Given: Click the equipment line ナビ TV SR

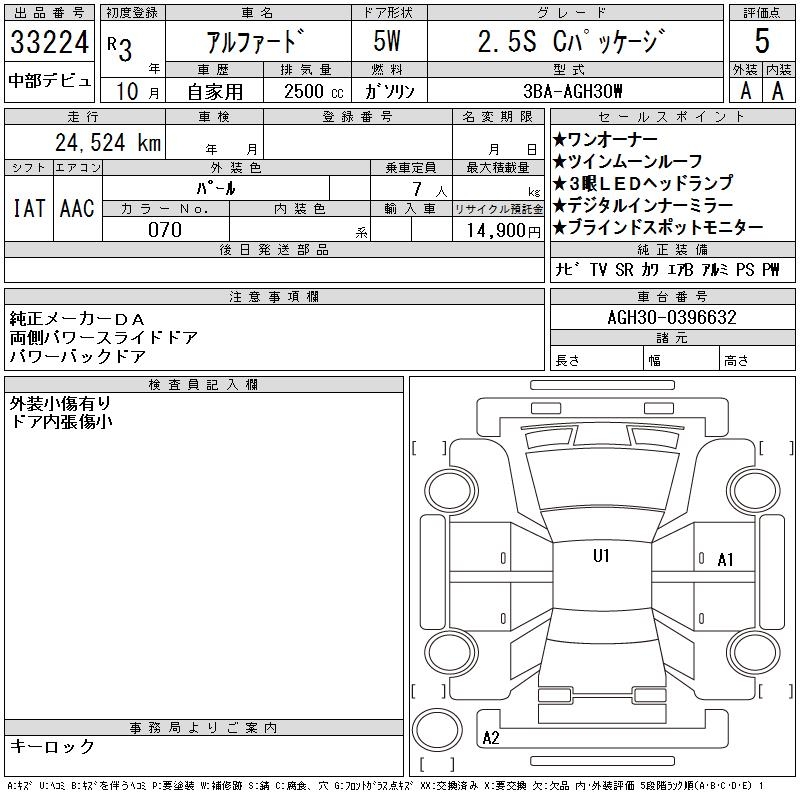Looking at the screenshot, I should coord(667,269).
